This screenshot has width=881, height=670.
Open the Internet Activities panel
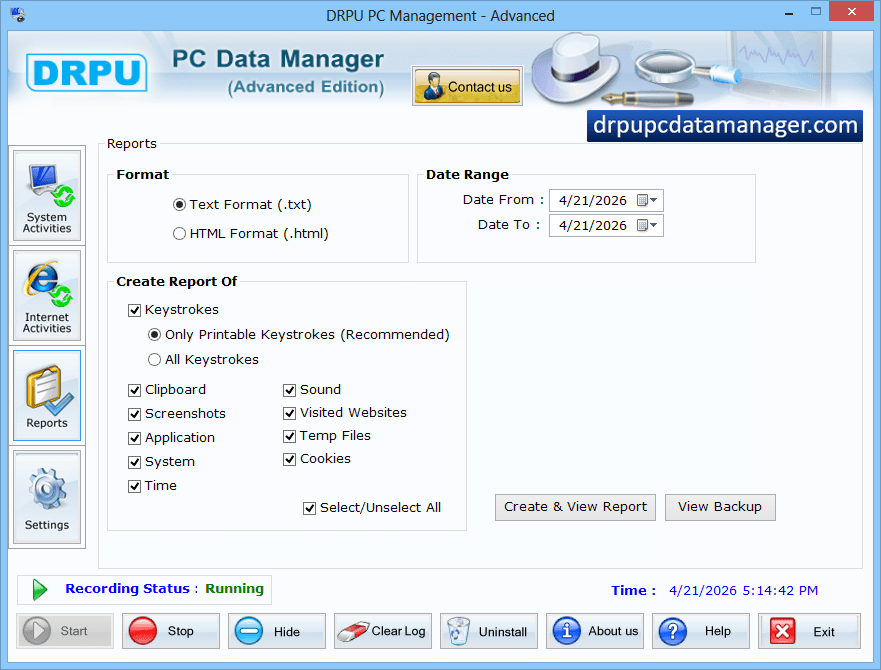tap(47, 296)
